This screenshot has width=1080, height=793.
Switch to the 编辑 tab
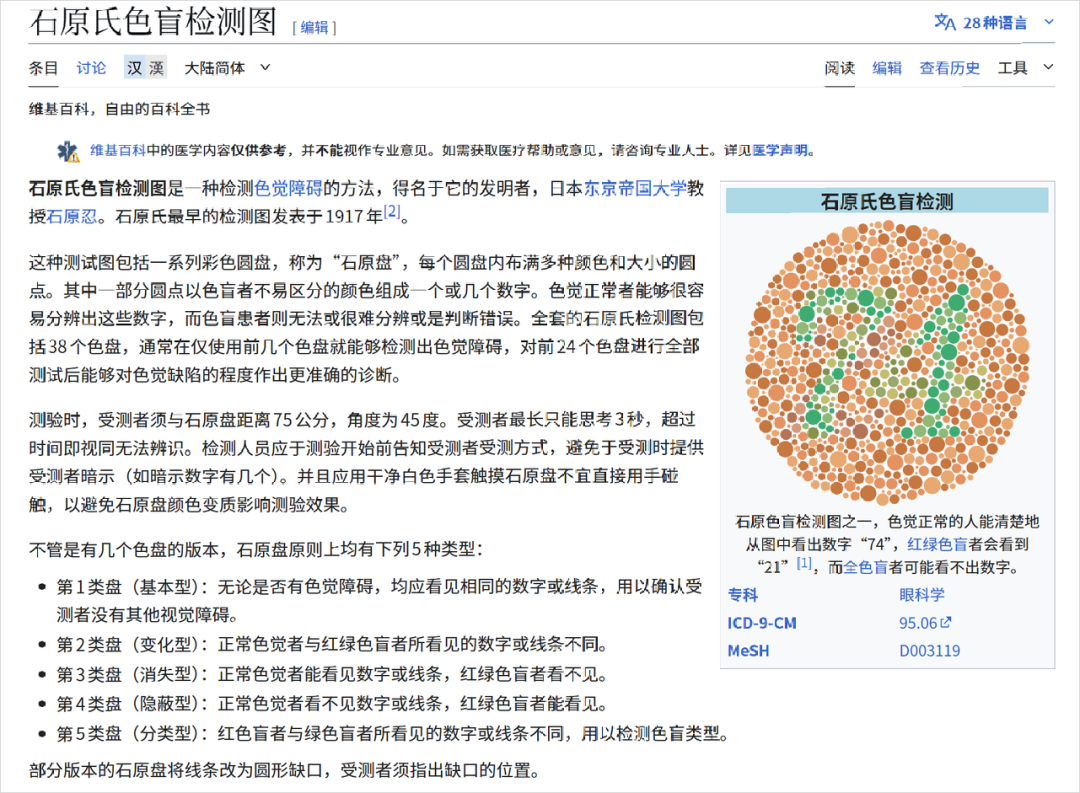(x=886, y=68)
